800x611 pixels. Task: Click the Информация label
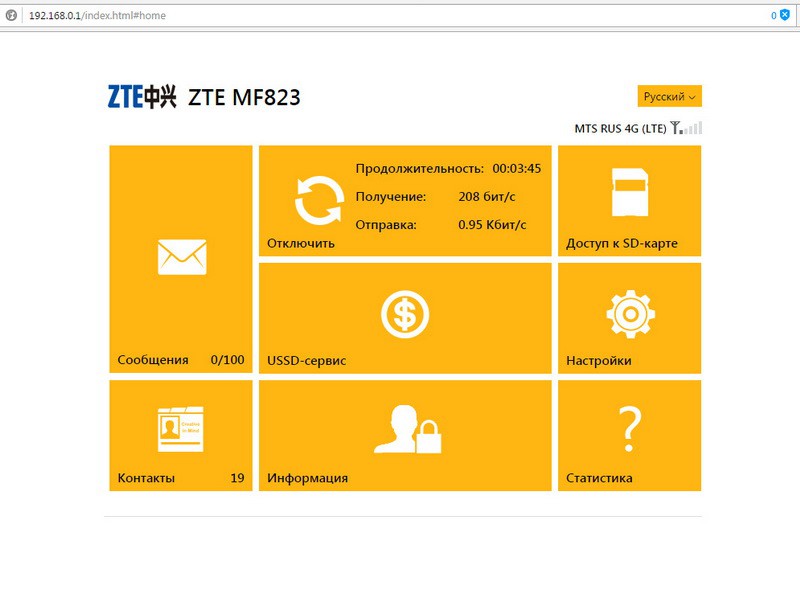[307, 478]
